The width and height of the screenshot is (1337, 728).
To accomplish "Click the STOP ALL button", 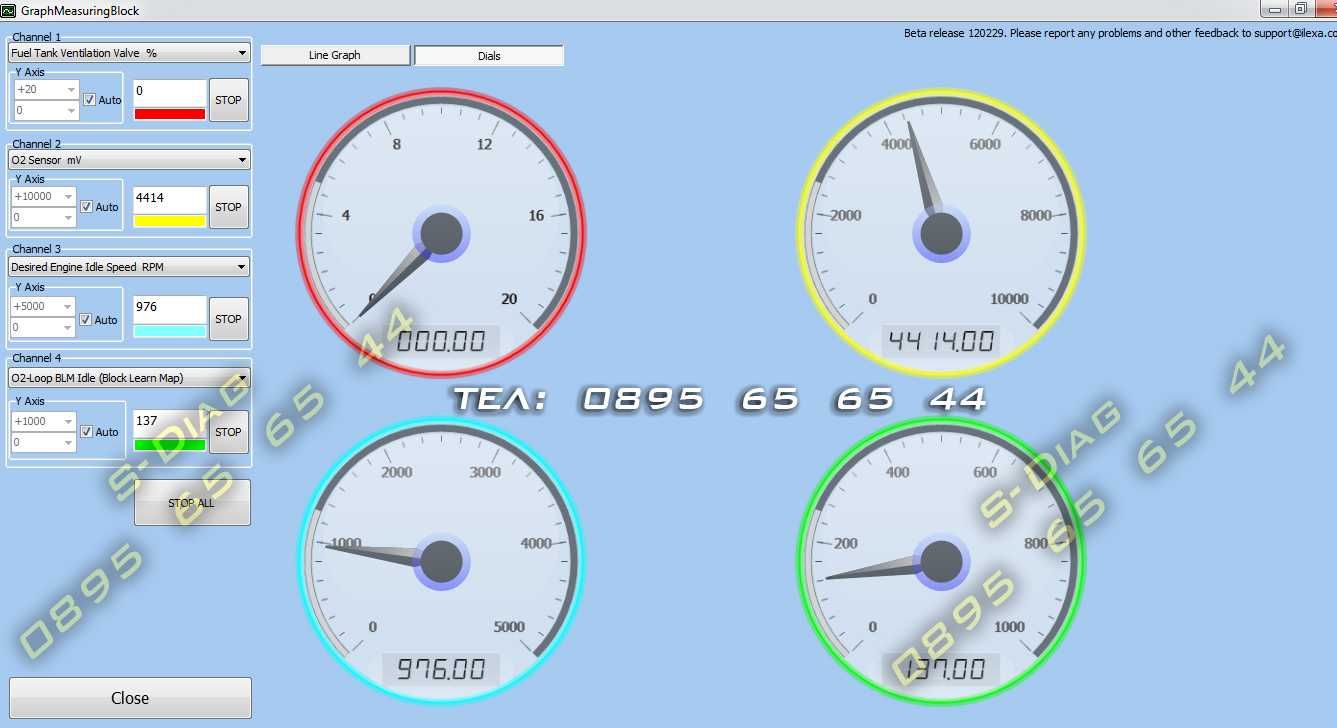I will click(192, 503).
